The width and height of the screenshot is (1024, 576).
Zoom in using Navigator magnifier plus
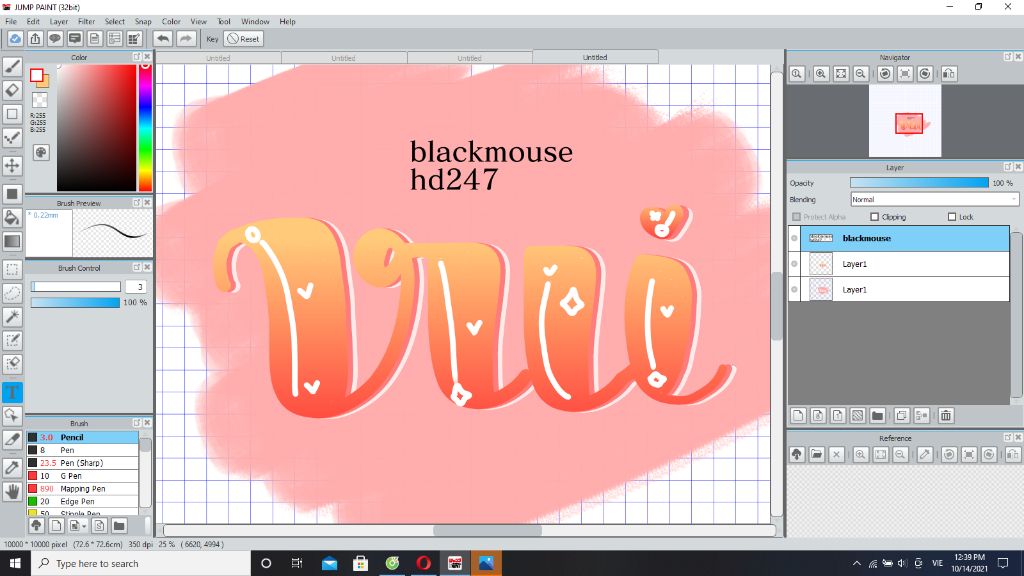pos(821,74)
